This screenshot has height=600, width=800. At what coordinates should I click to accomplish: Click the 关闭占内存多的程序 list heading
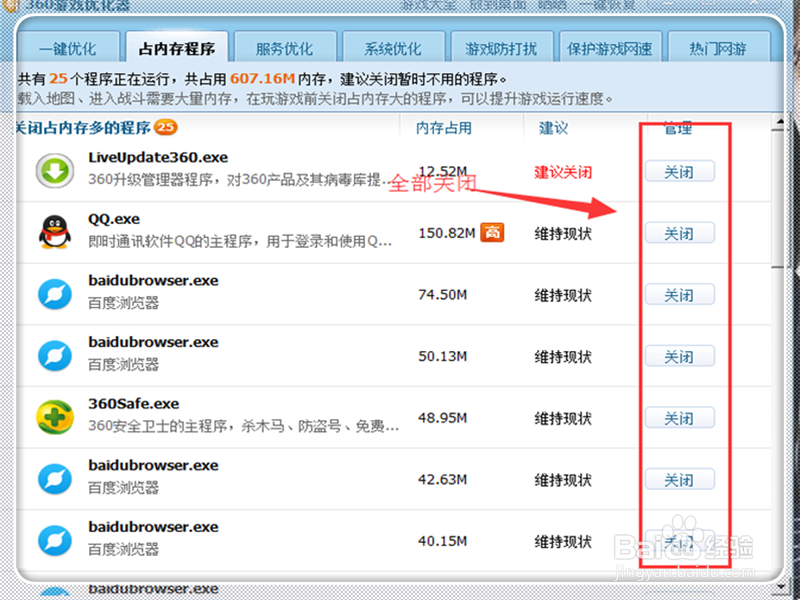tap(83, 127)
